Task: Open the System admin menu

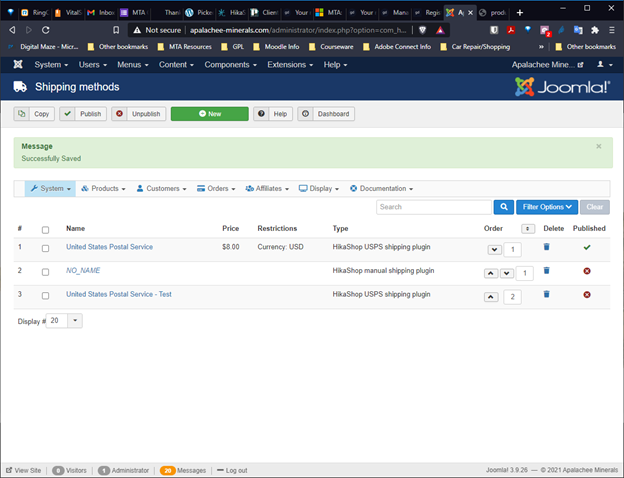Action: click(x=51, y=64)
